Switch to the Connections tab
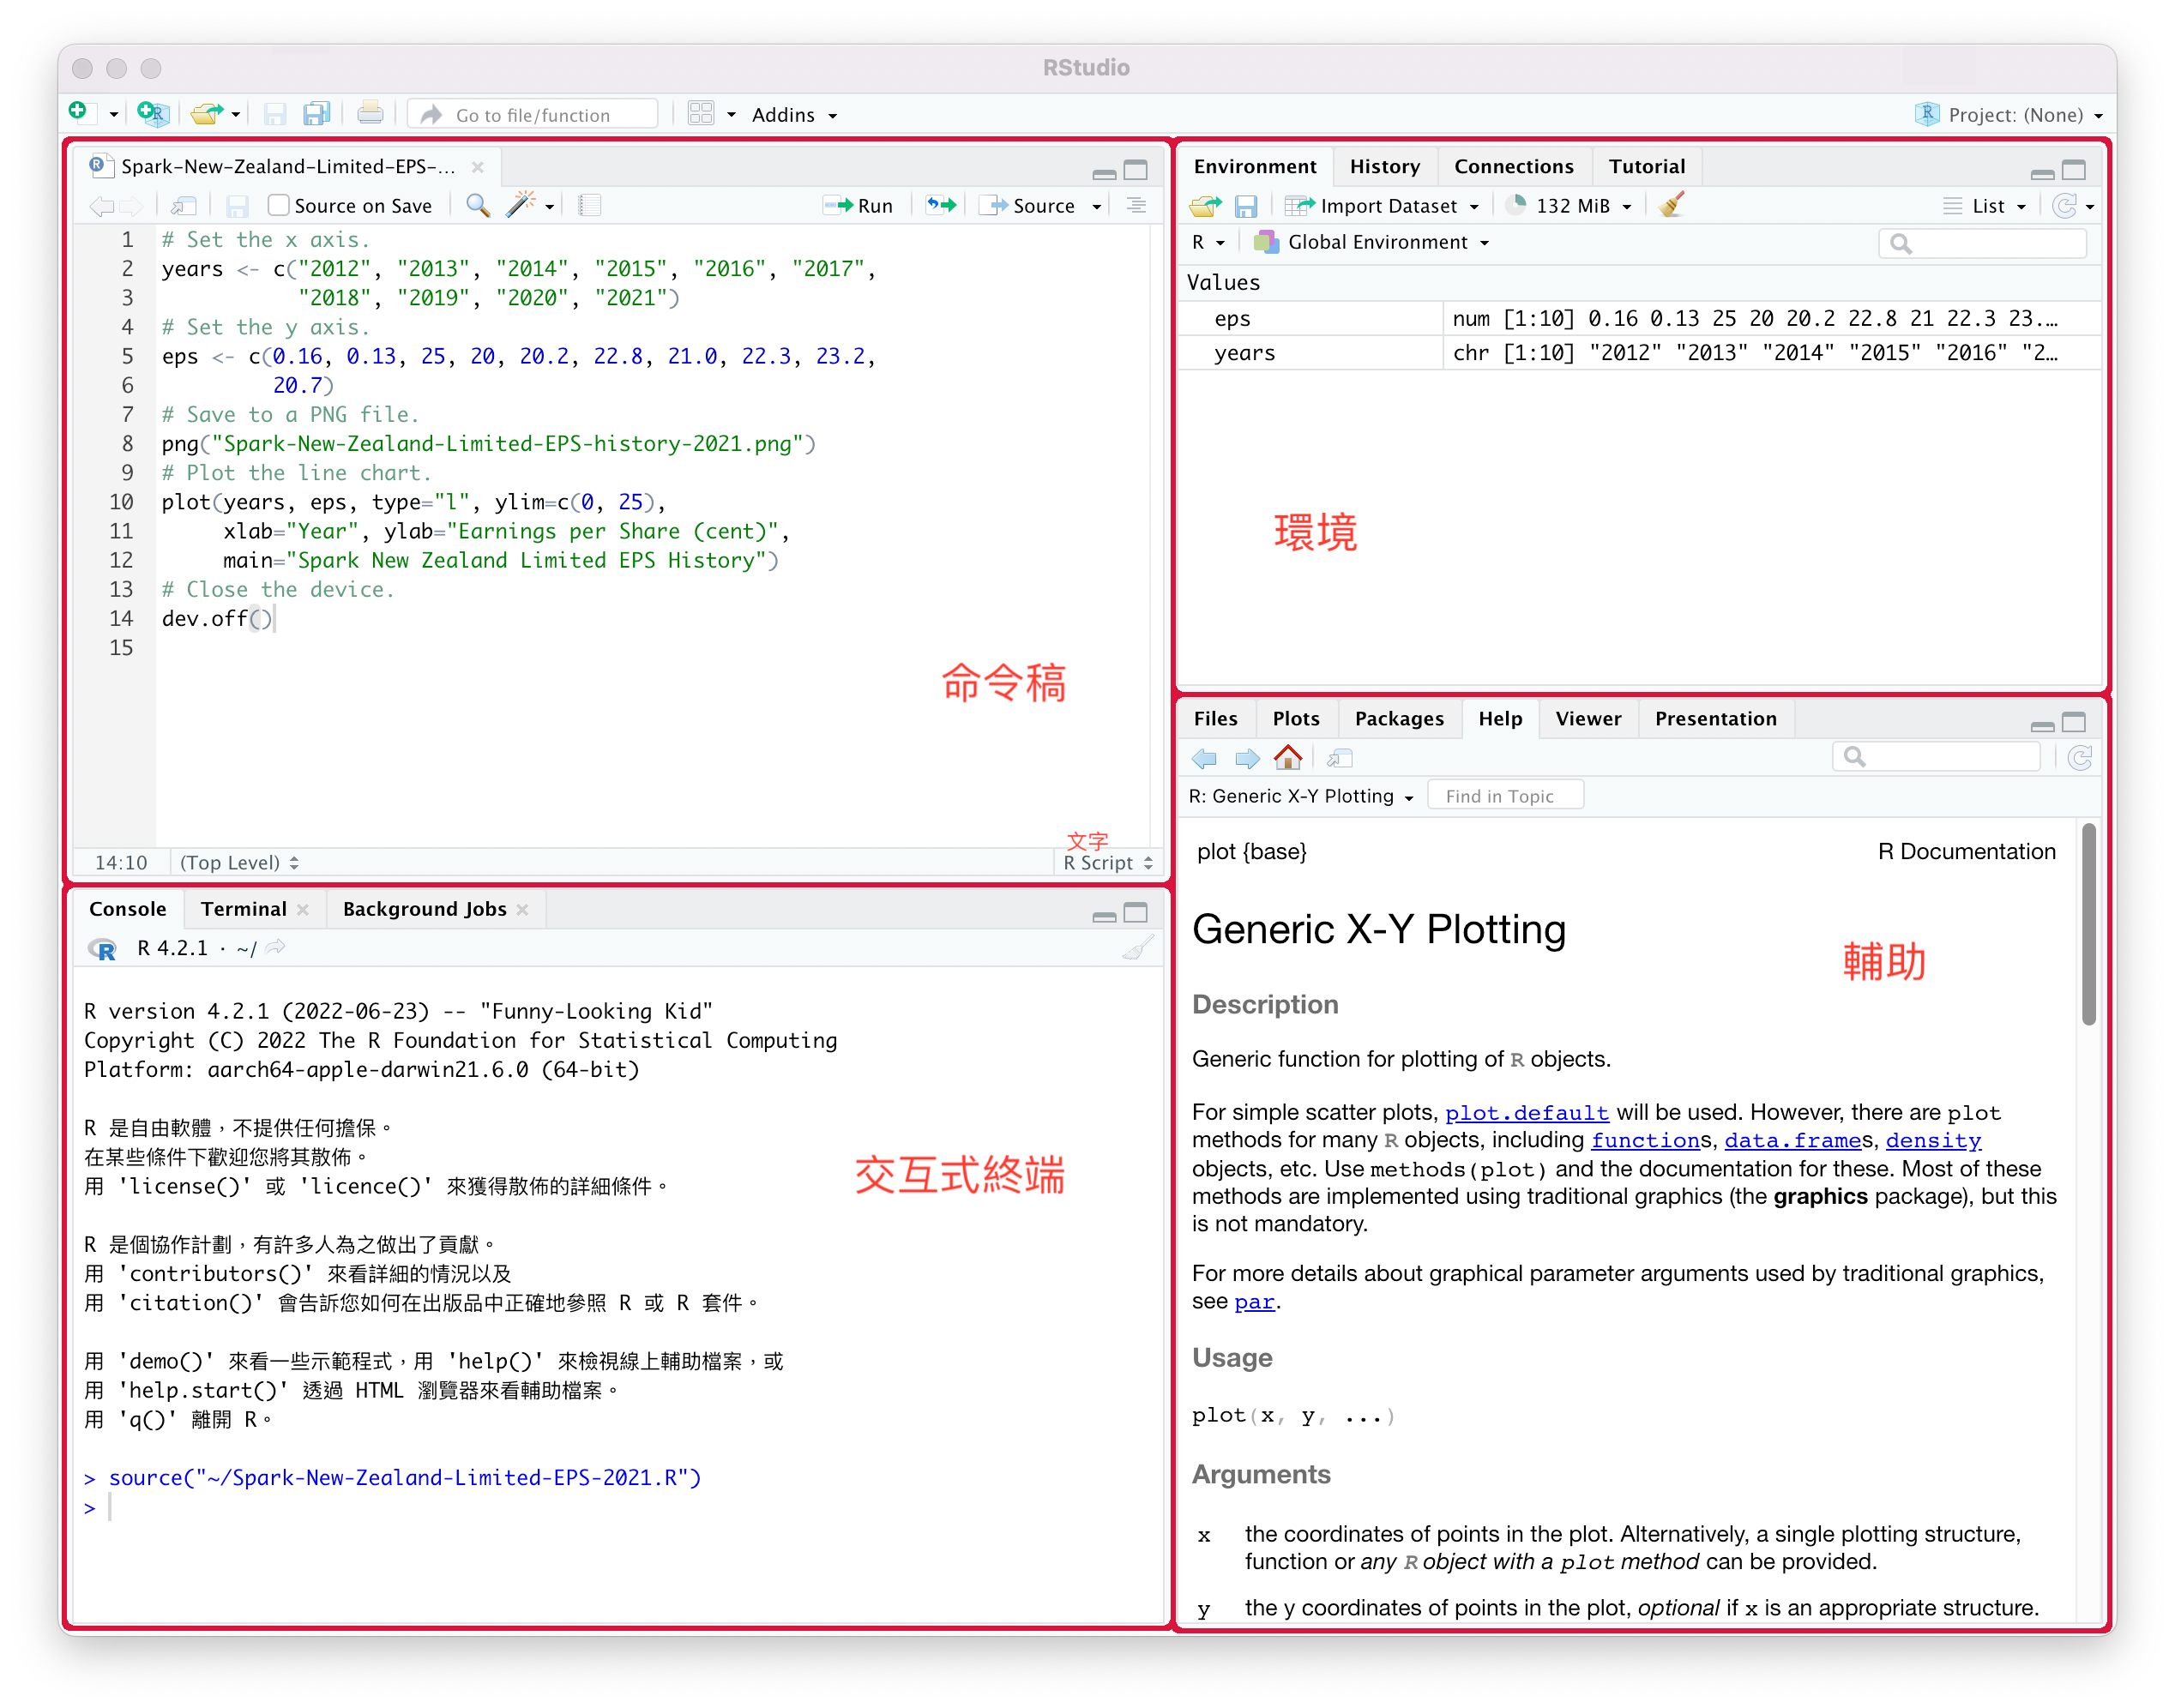 coord(1513,166)
